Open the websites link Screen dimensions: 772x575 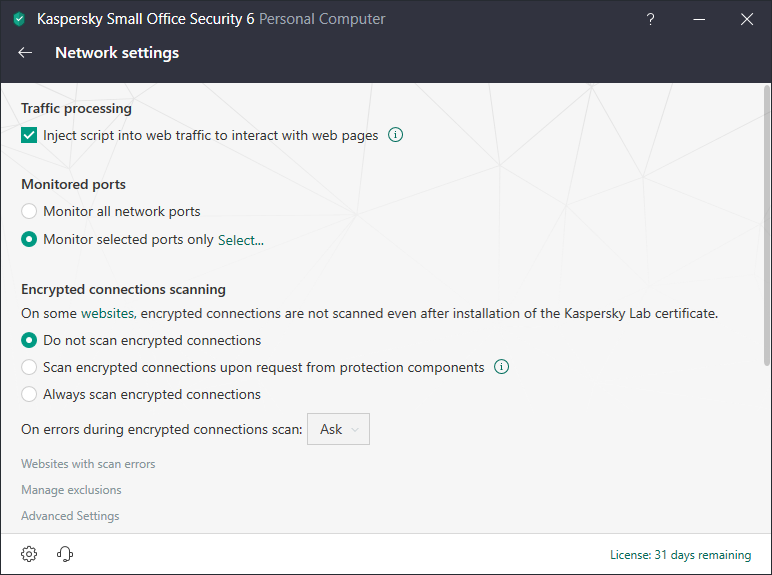pyautogui.click(x=107, y=313)
